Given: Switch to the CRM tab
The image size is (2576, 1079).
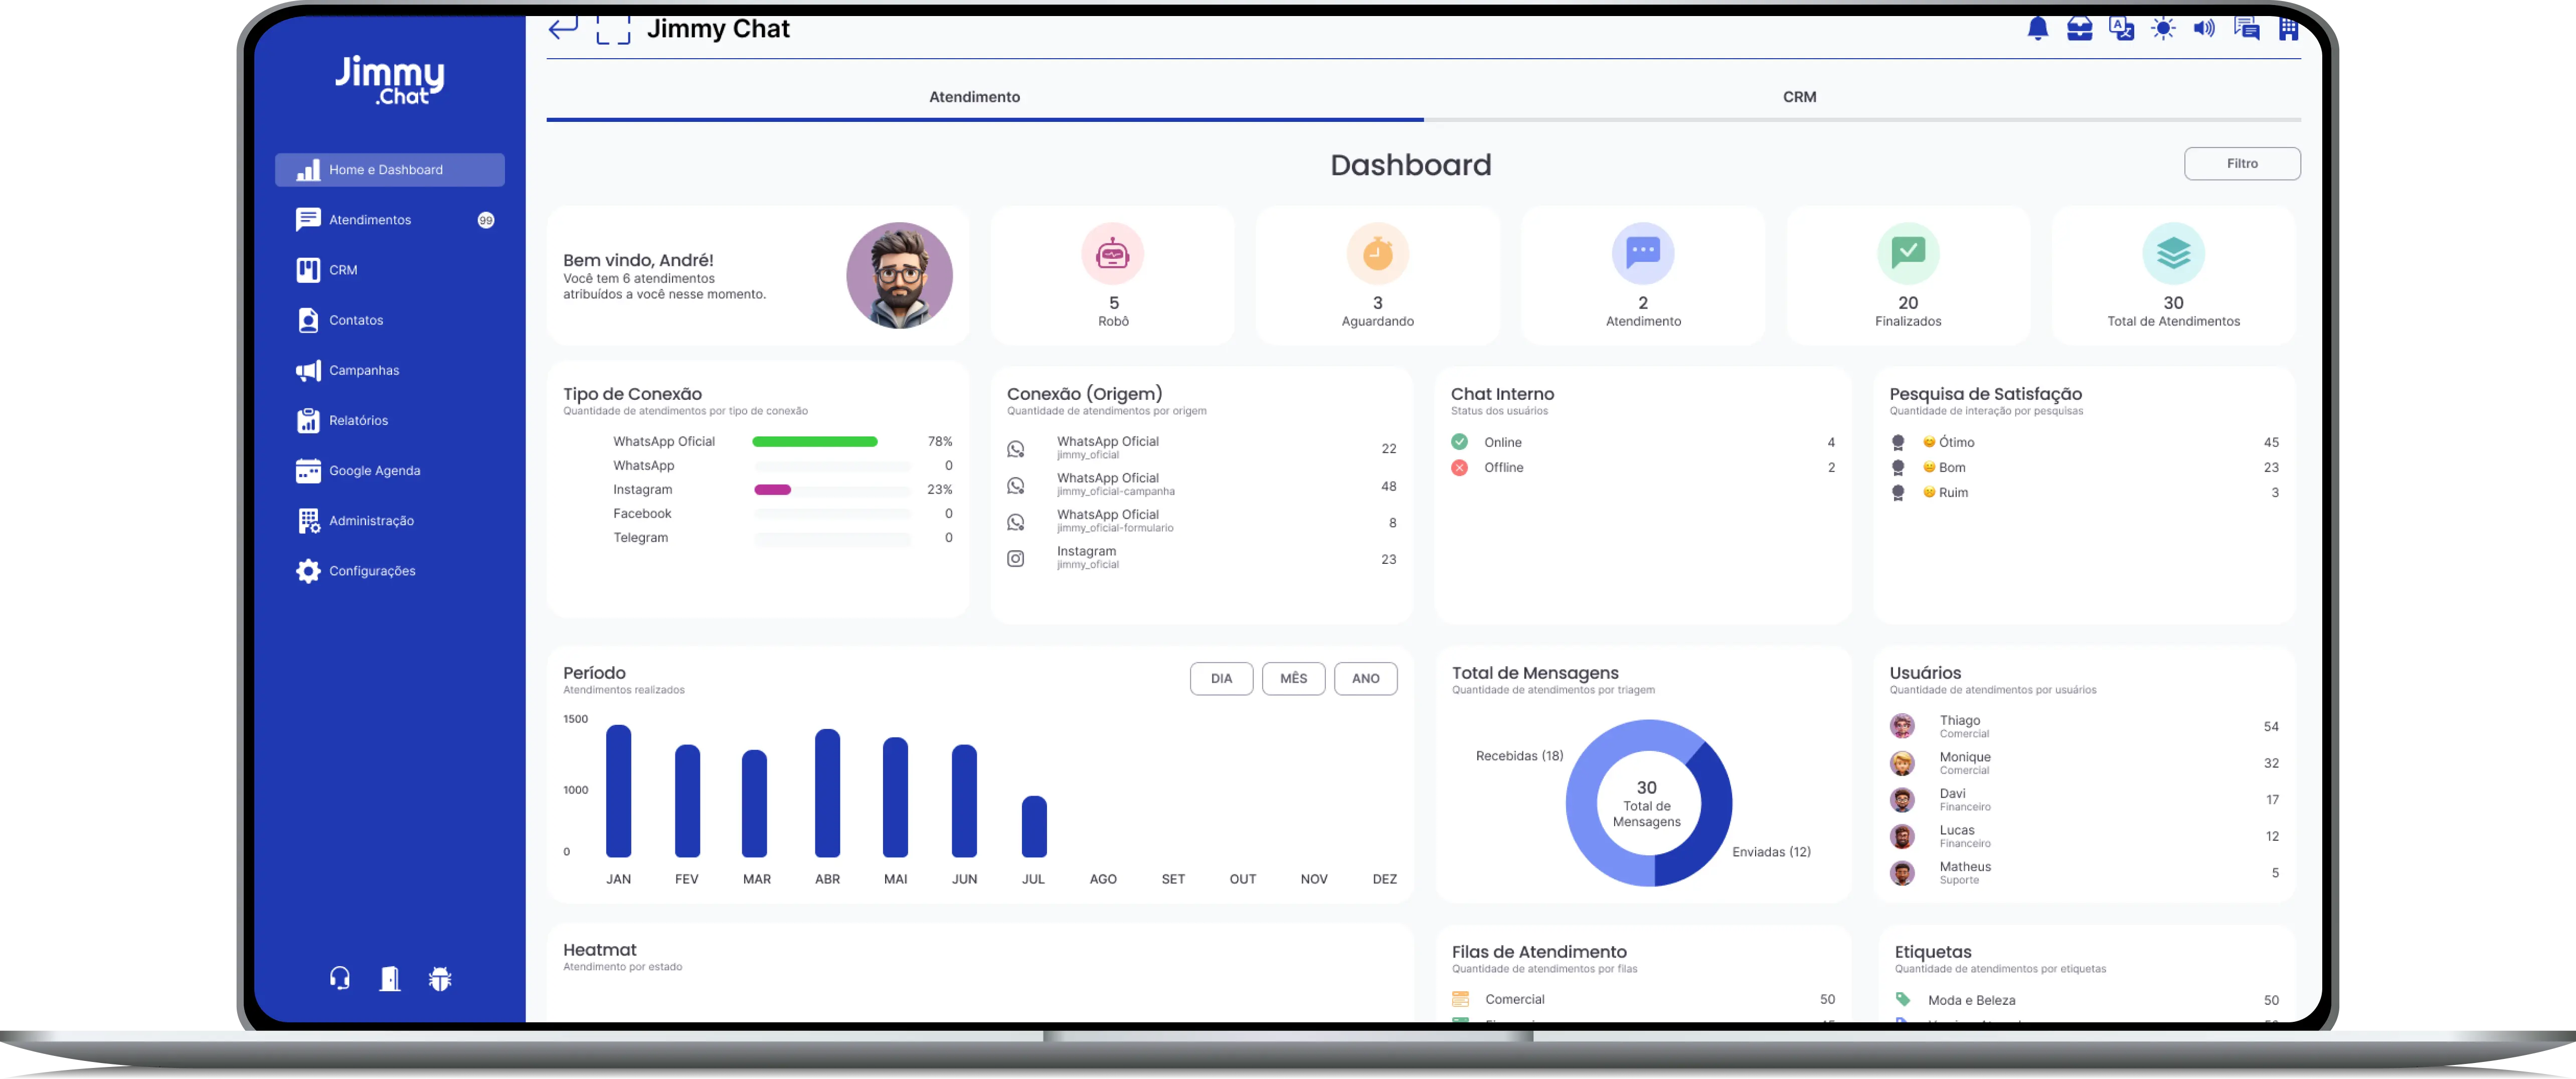Looking at the screenshot, I should tap(1799, 96).
